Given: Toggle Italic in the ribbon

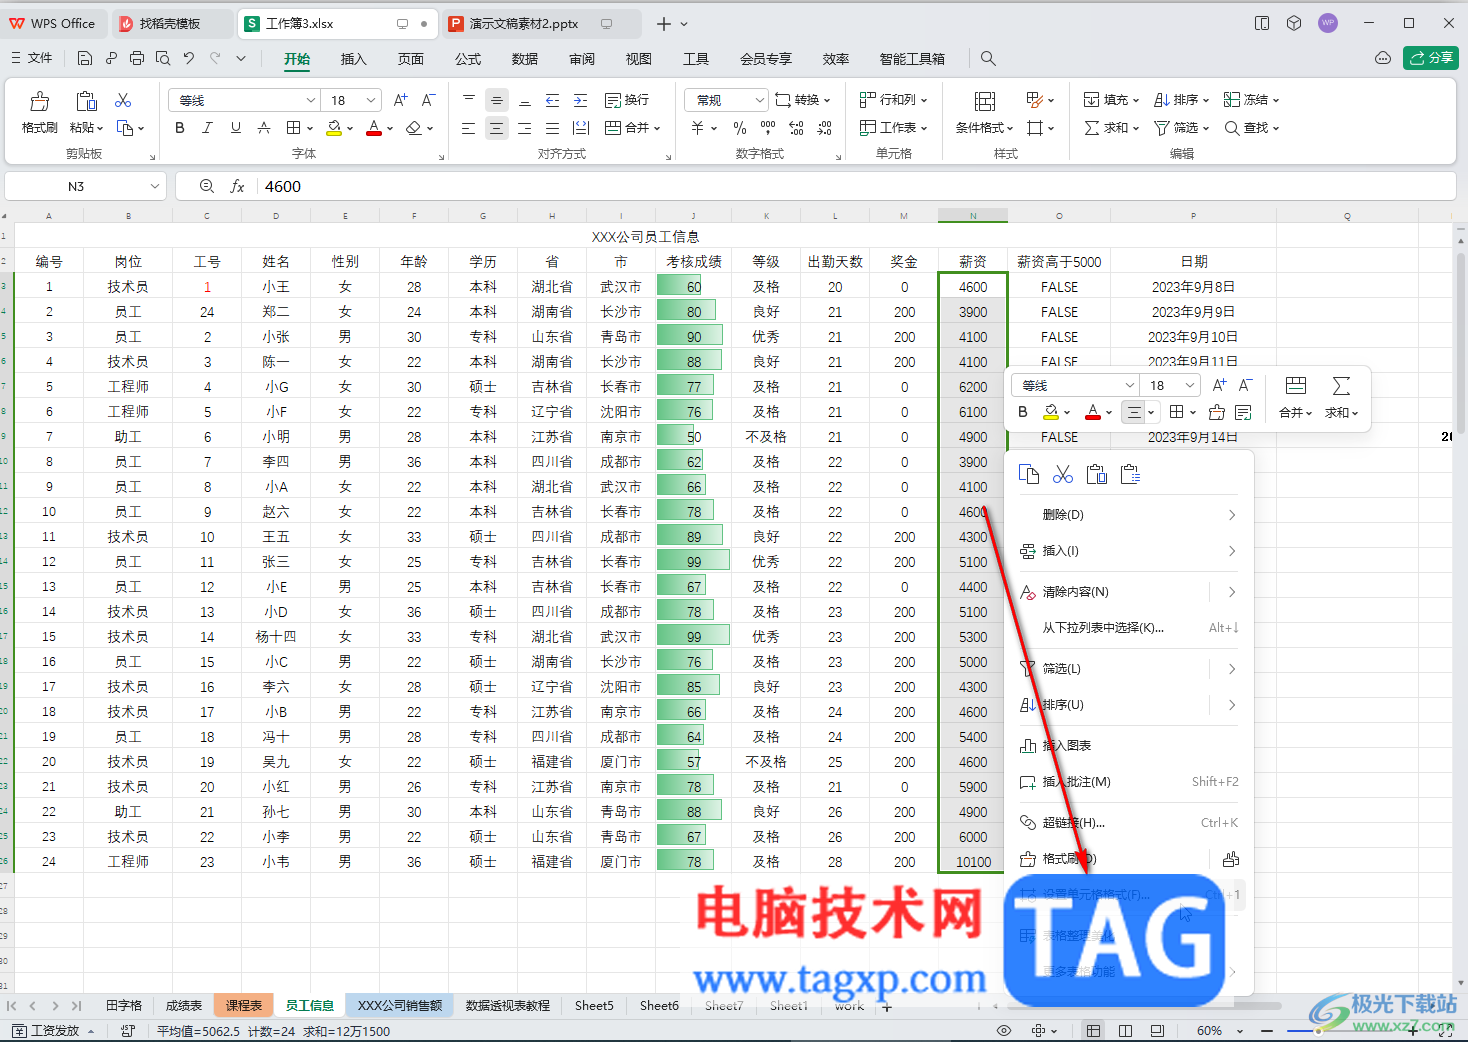Looking at the screenshot, I should 208,128.
